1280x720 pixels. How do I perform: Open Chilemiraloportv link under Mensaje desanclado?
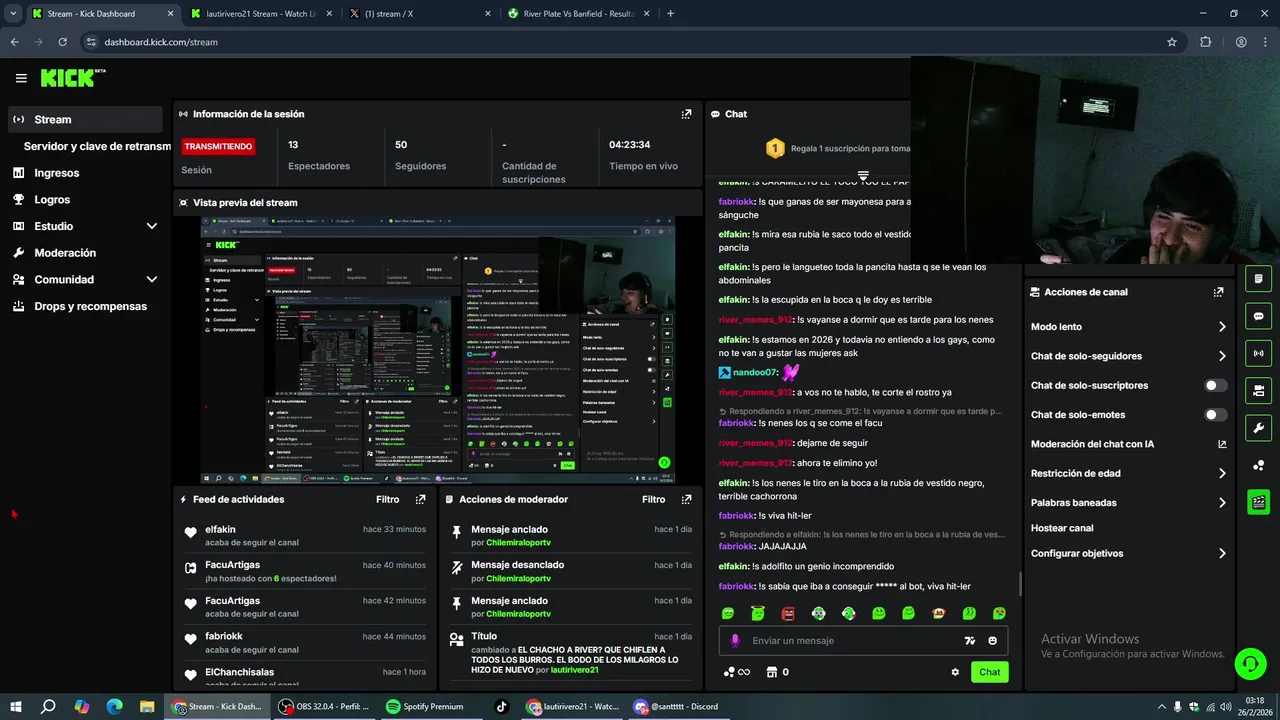[x=518, y=579]
